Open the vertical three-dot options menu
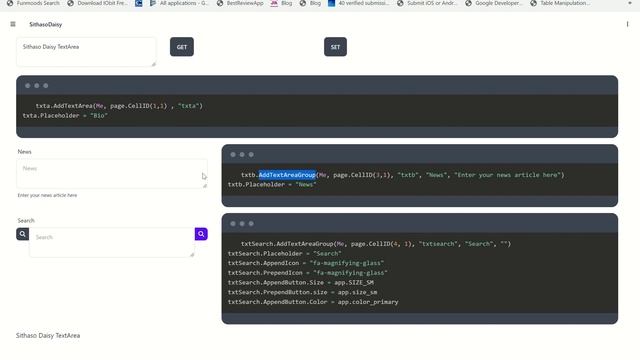Image resolution: width=640 pixels, height=360 pixels. tap(627, 24)
